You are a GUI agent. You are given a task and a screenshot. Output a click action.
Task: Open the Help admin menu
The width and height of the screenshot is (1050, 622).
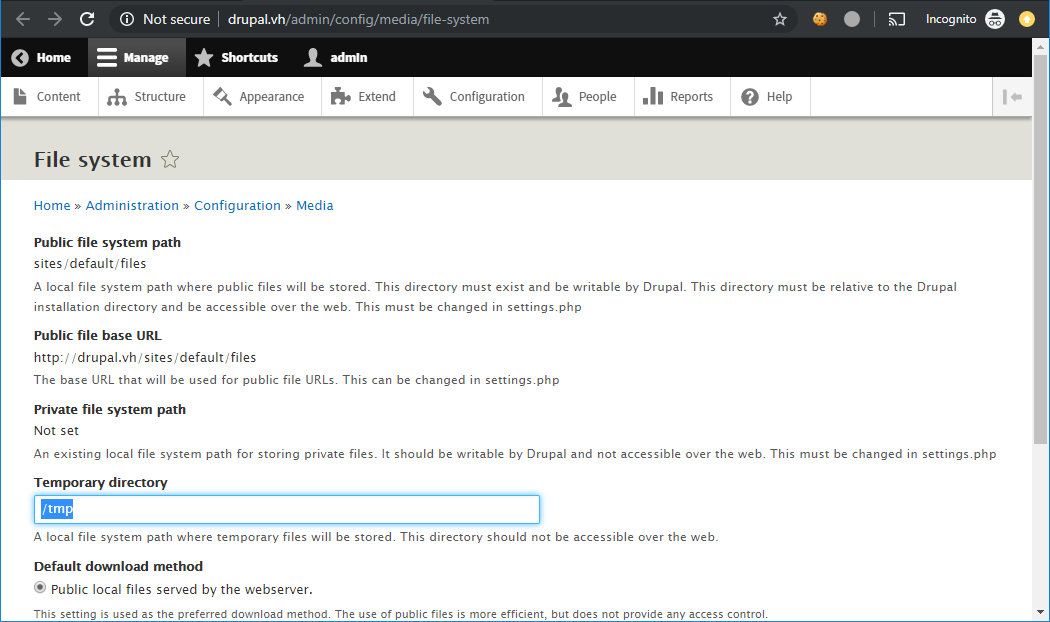(x=771, y=96)
